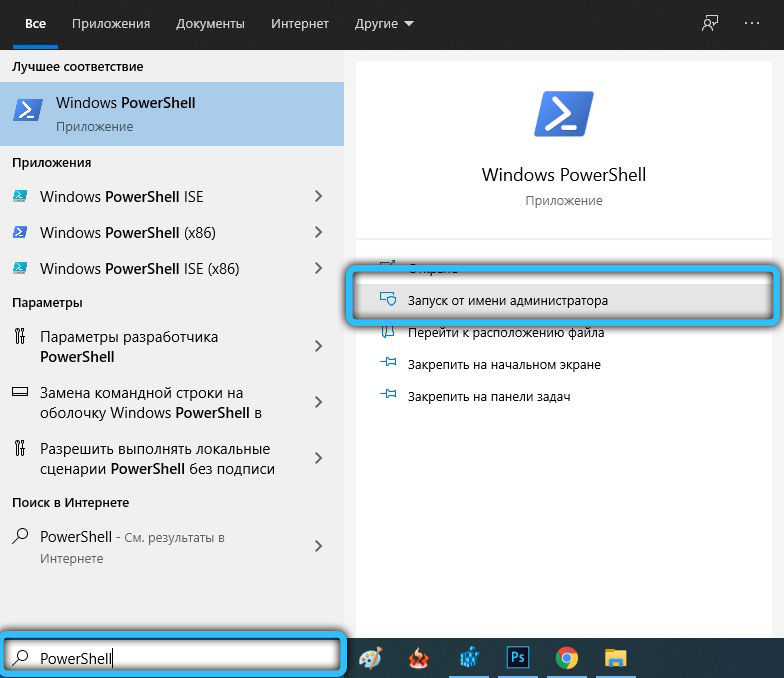Viewport: 784px width, 678px height.
Task: Open File Explorer from the taskbar
Action: point(616,658)
